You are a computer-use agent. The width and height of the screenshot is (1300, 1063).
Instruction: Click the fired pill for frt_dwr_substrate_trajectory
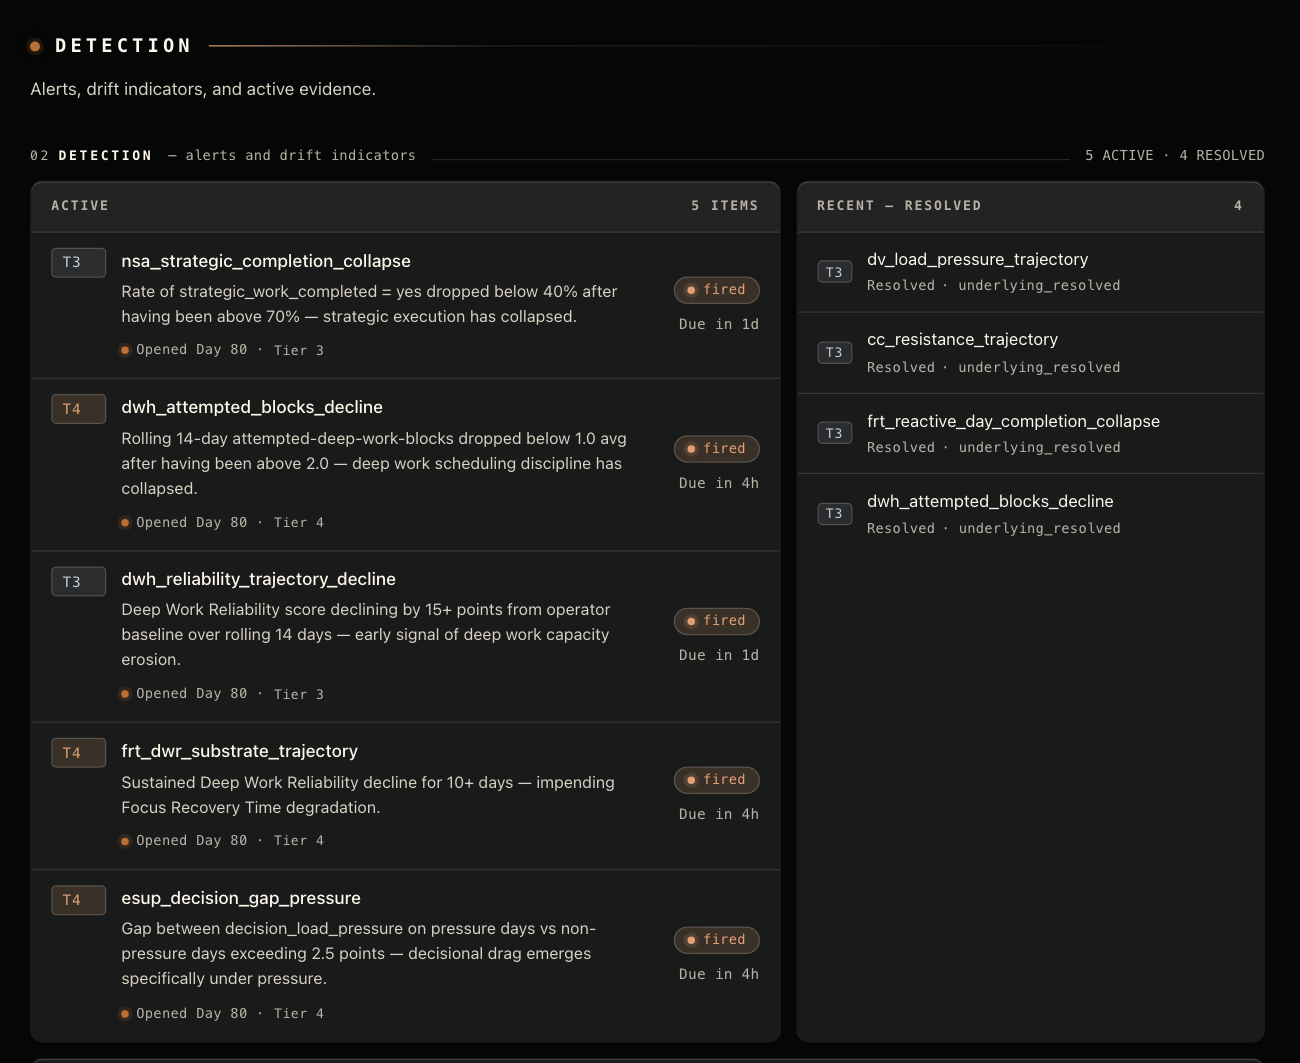click(x=716, y=780)
